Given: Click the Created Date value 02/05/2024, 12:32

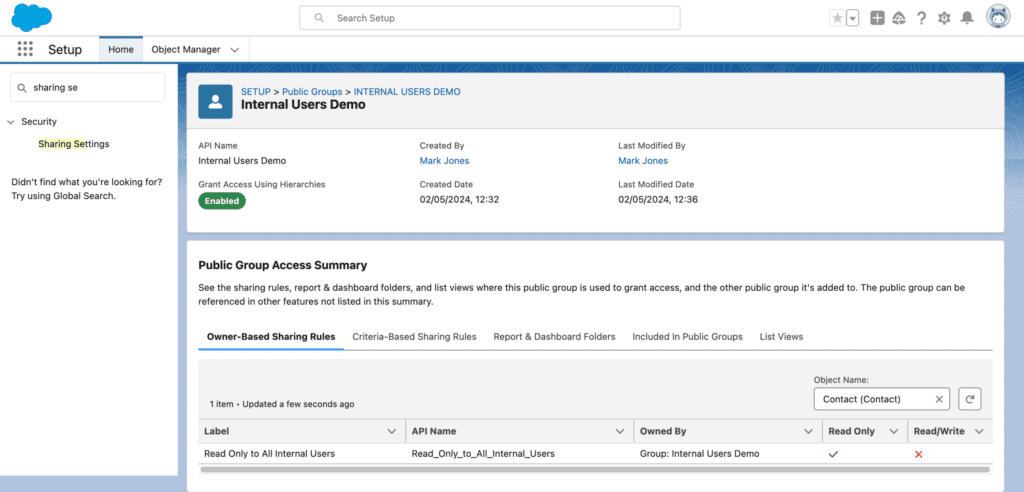Looking at the screenshot, I should [459, 200].
